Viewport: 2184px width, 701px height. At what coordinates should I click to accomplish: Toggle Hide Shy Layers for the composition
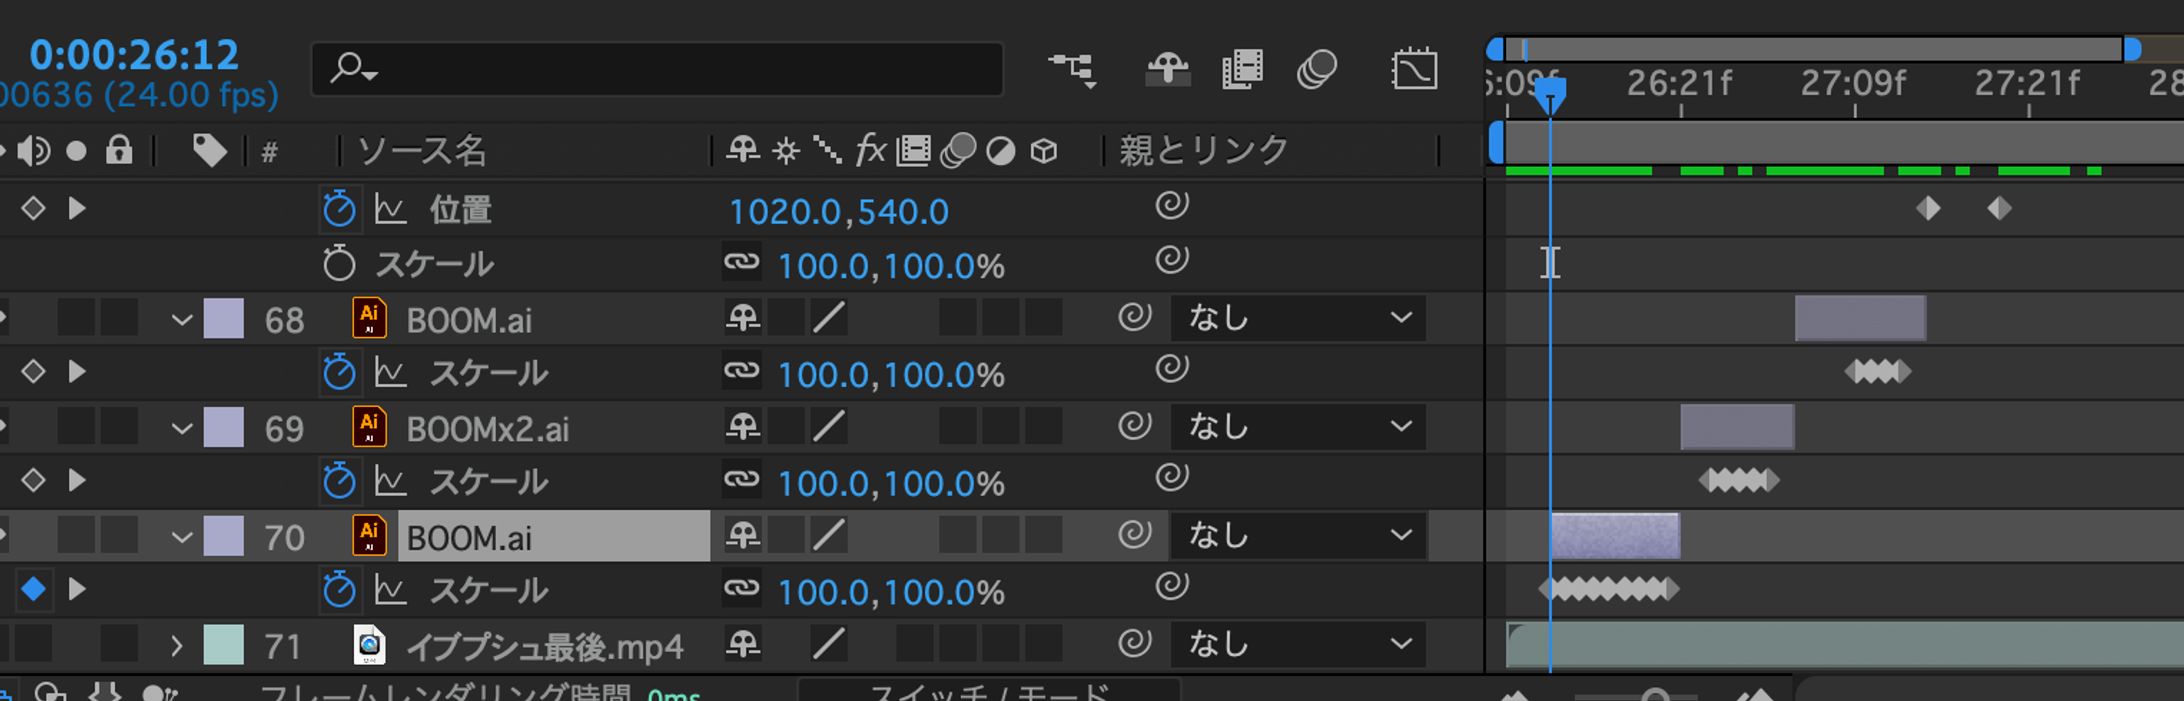point(1168,69)
